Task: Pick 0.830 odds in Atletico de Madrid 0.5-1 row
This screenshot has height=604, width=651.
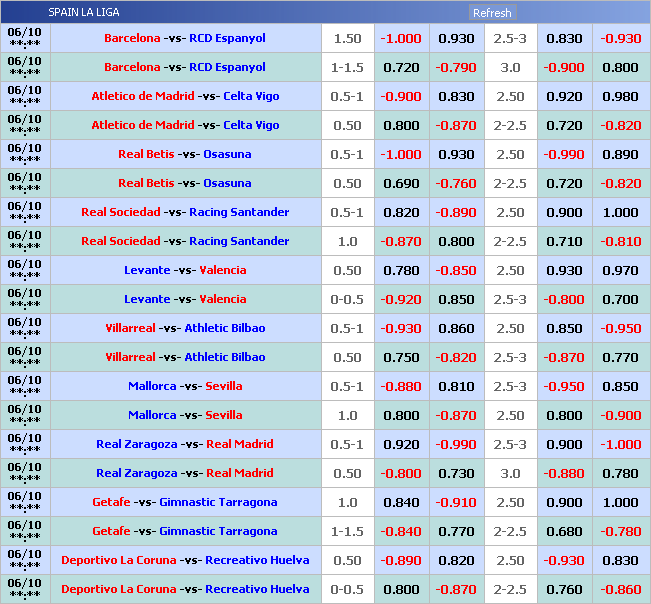Action: [456, 96]
